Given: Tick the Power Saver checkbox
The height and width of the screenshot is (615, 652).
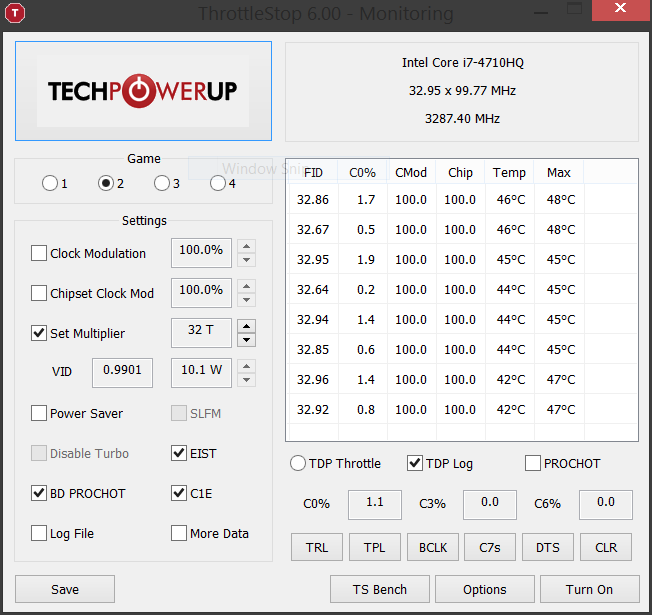Looking at the screenshot, I should 39,413.
